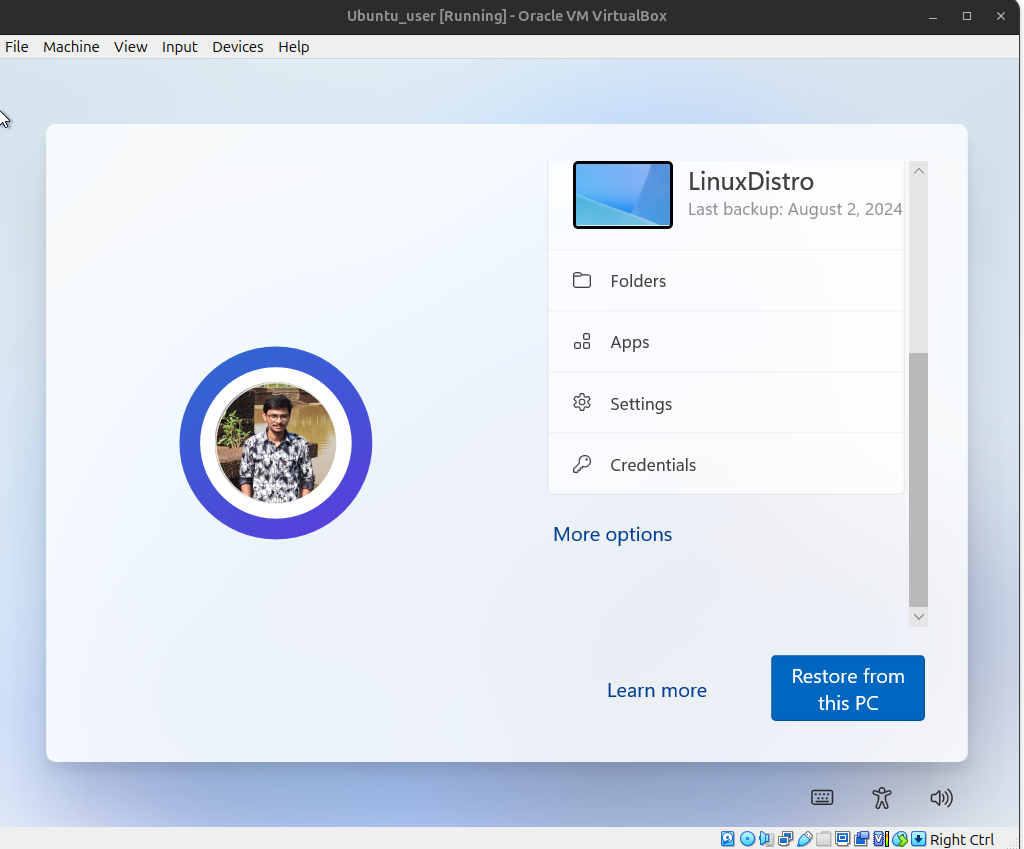The width and height of the screenshot is (1024, 849).
Task: Click Restore from this PC button
Action: [x=848, y=688]
